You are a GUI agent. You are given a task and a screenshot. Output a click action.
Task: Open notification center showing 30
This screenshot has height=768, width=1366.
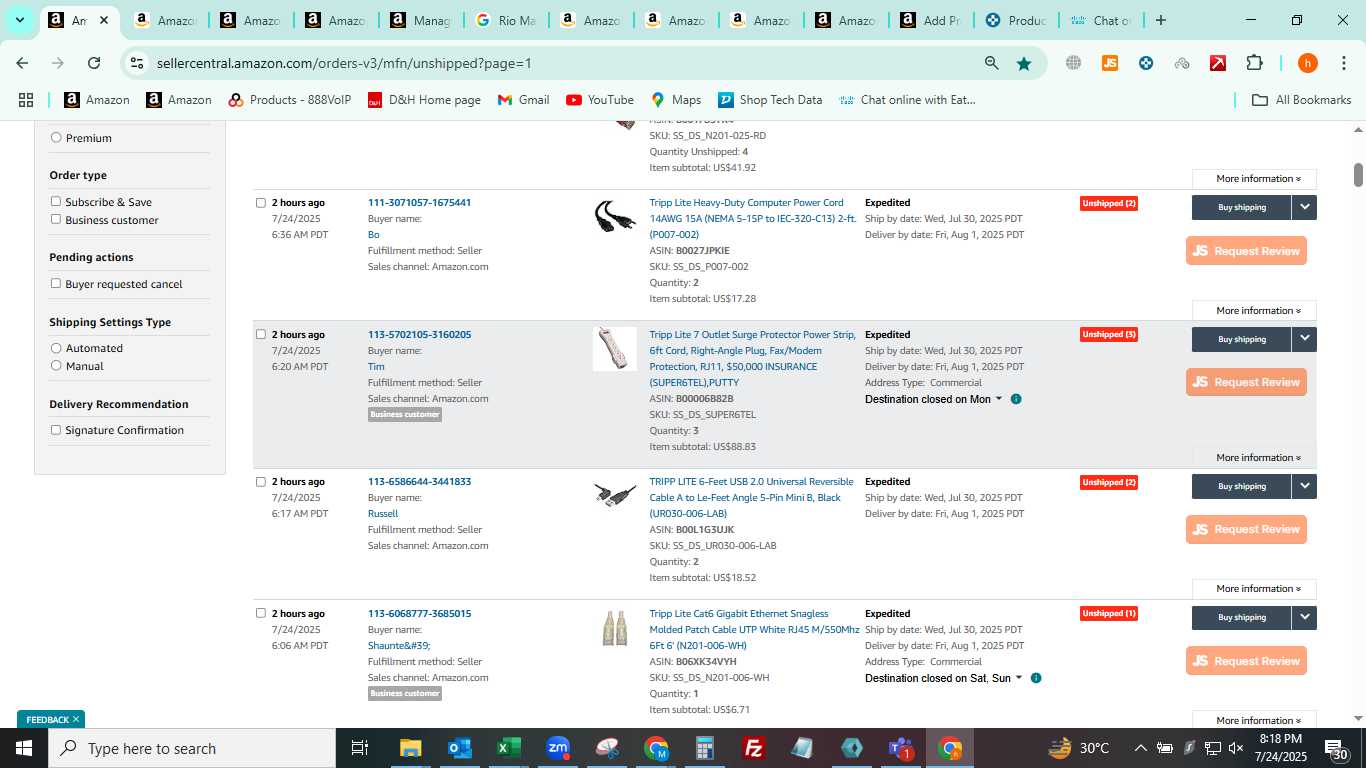point(1338,748)
